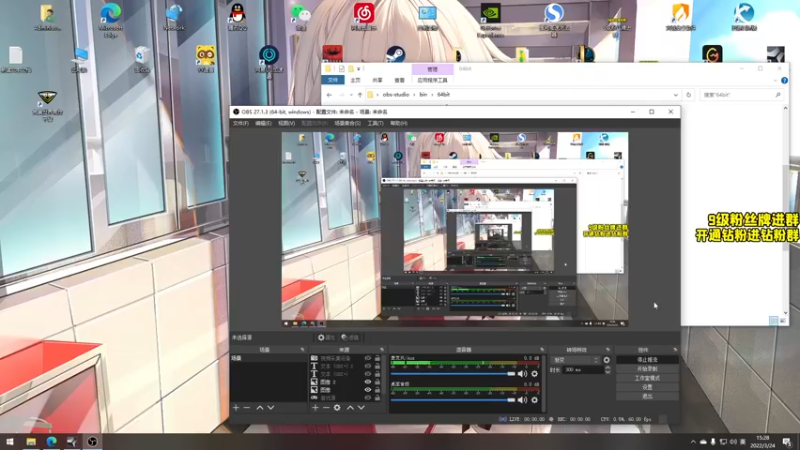This screenshot has height=450, width=800.
Task: Toggle visibility of video capture device source
Action: point(367,358)
